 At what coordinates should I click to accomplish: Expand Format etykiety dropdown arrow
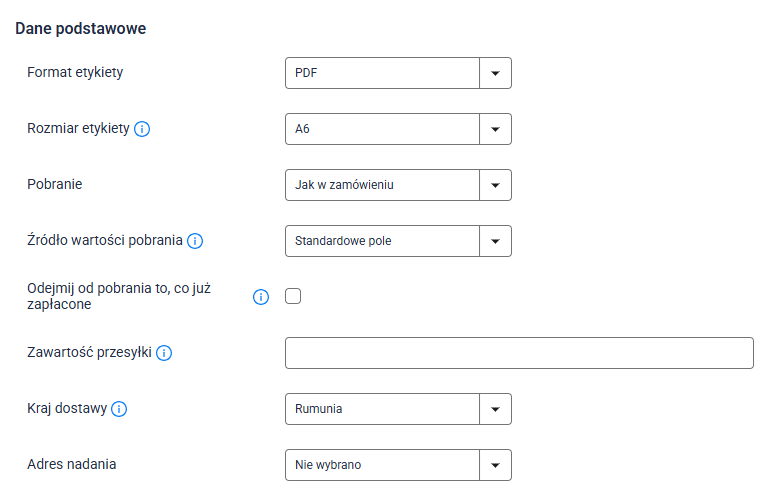point(495,73)
